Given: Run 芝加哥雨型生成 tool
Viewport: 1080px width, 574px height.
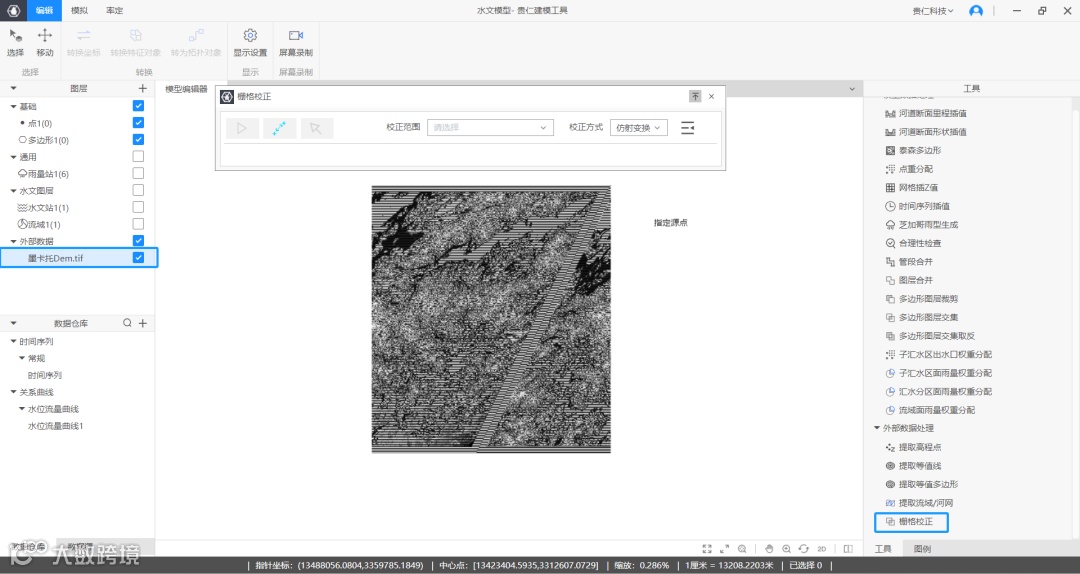Looking at the screenshot, I should coord(922,225).
